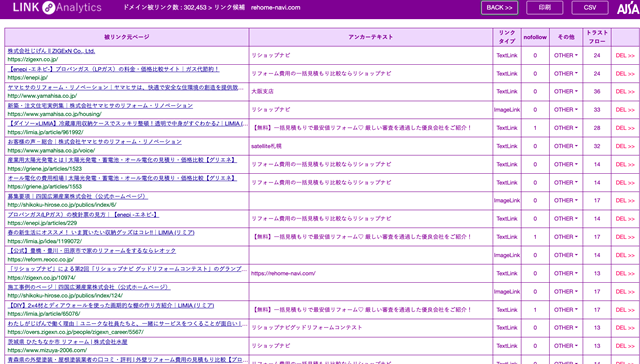Delete the zigexn.co.jp row via DEL >>
Viewport: 640px width, 364px height.
(625, 55)
